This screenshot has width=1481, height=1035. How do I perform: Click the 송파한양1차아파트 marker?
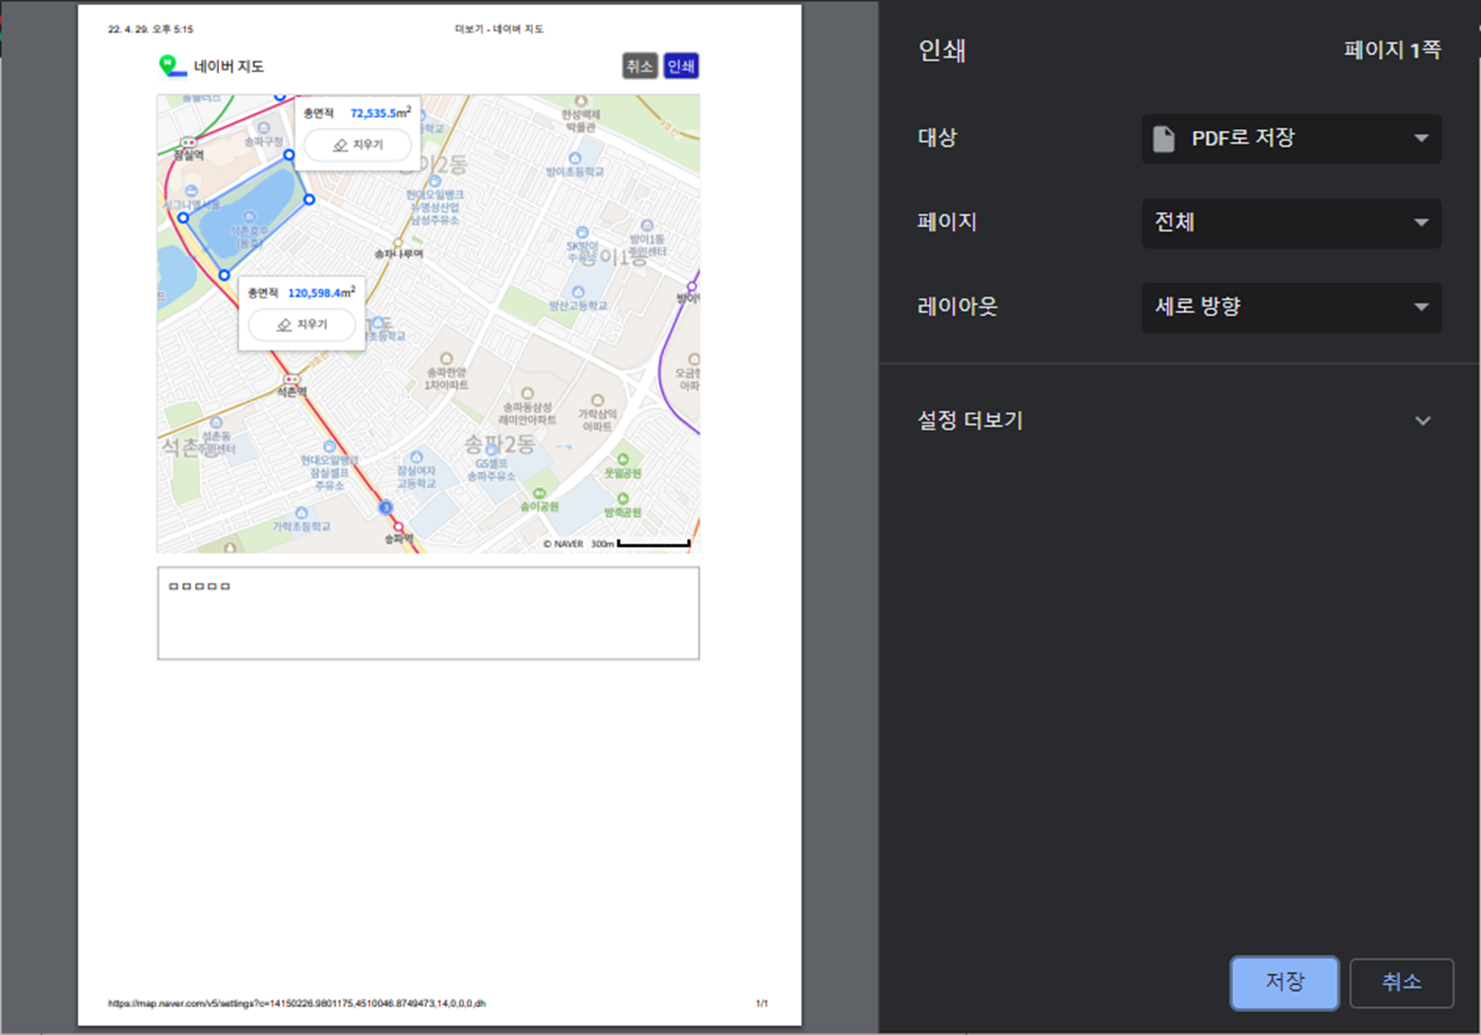point(446,359)
